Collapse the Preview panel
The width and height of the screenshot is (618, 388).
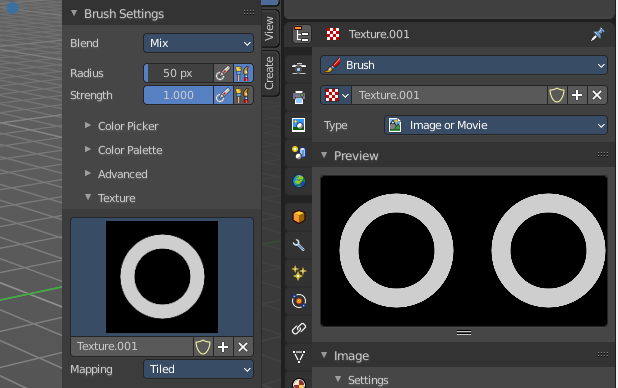pos(324,155)
